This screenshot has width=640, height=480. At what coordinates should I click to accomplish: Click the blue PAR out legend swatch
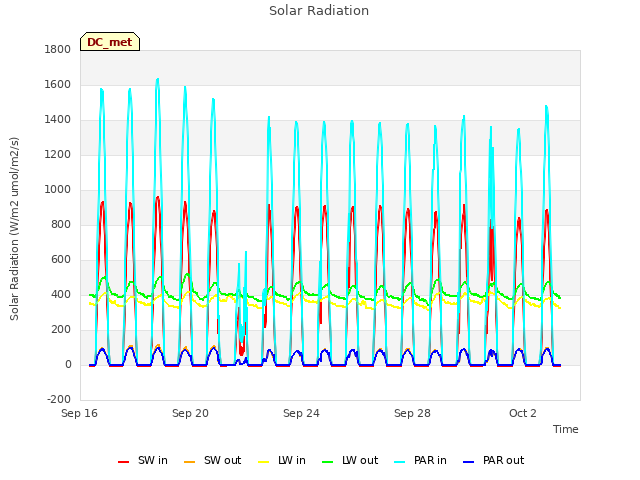click(x=469, y=462)
